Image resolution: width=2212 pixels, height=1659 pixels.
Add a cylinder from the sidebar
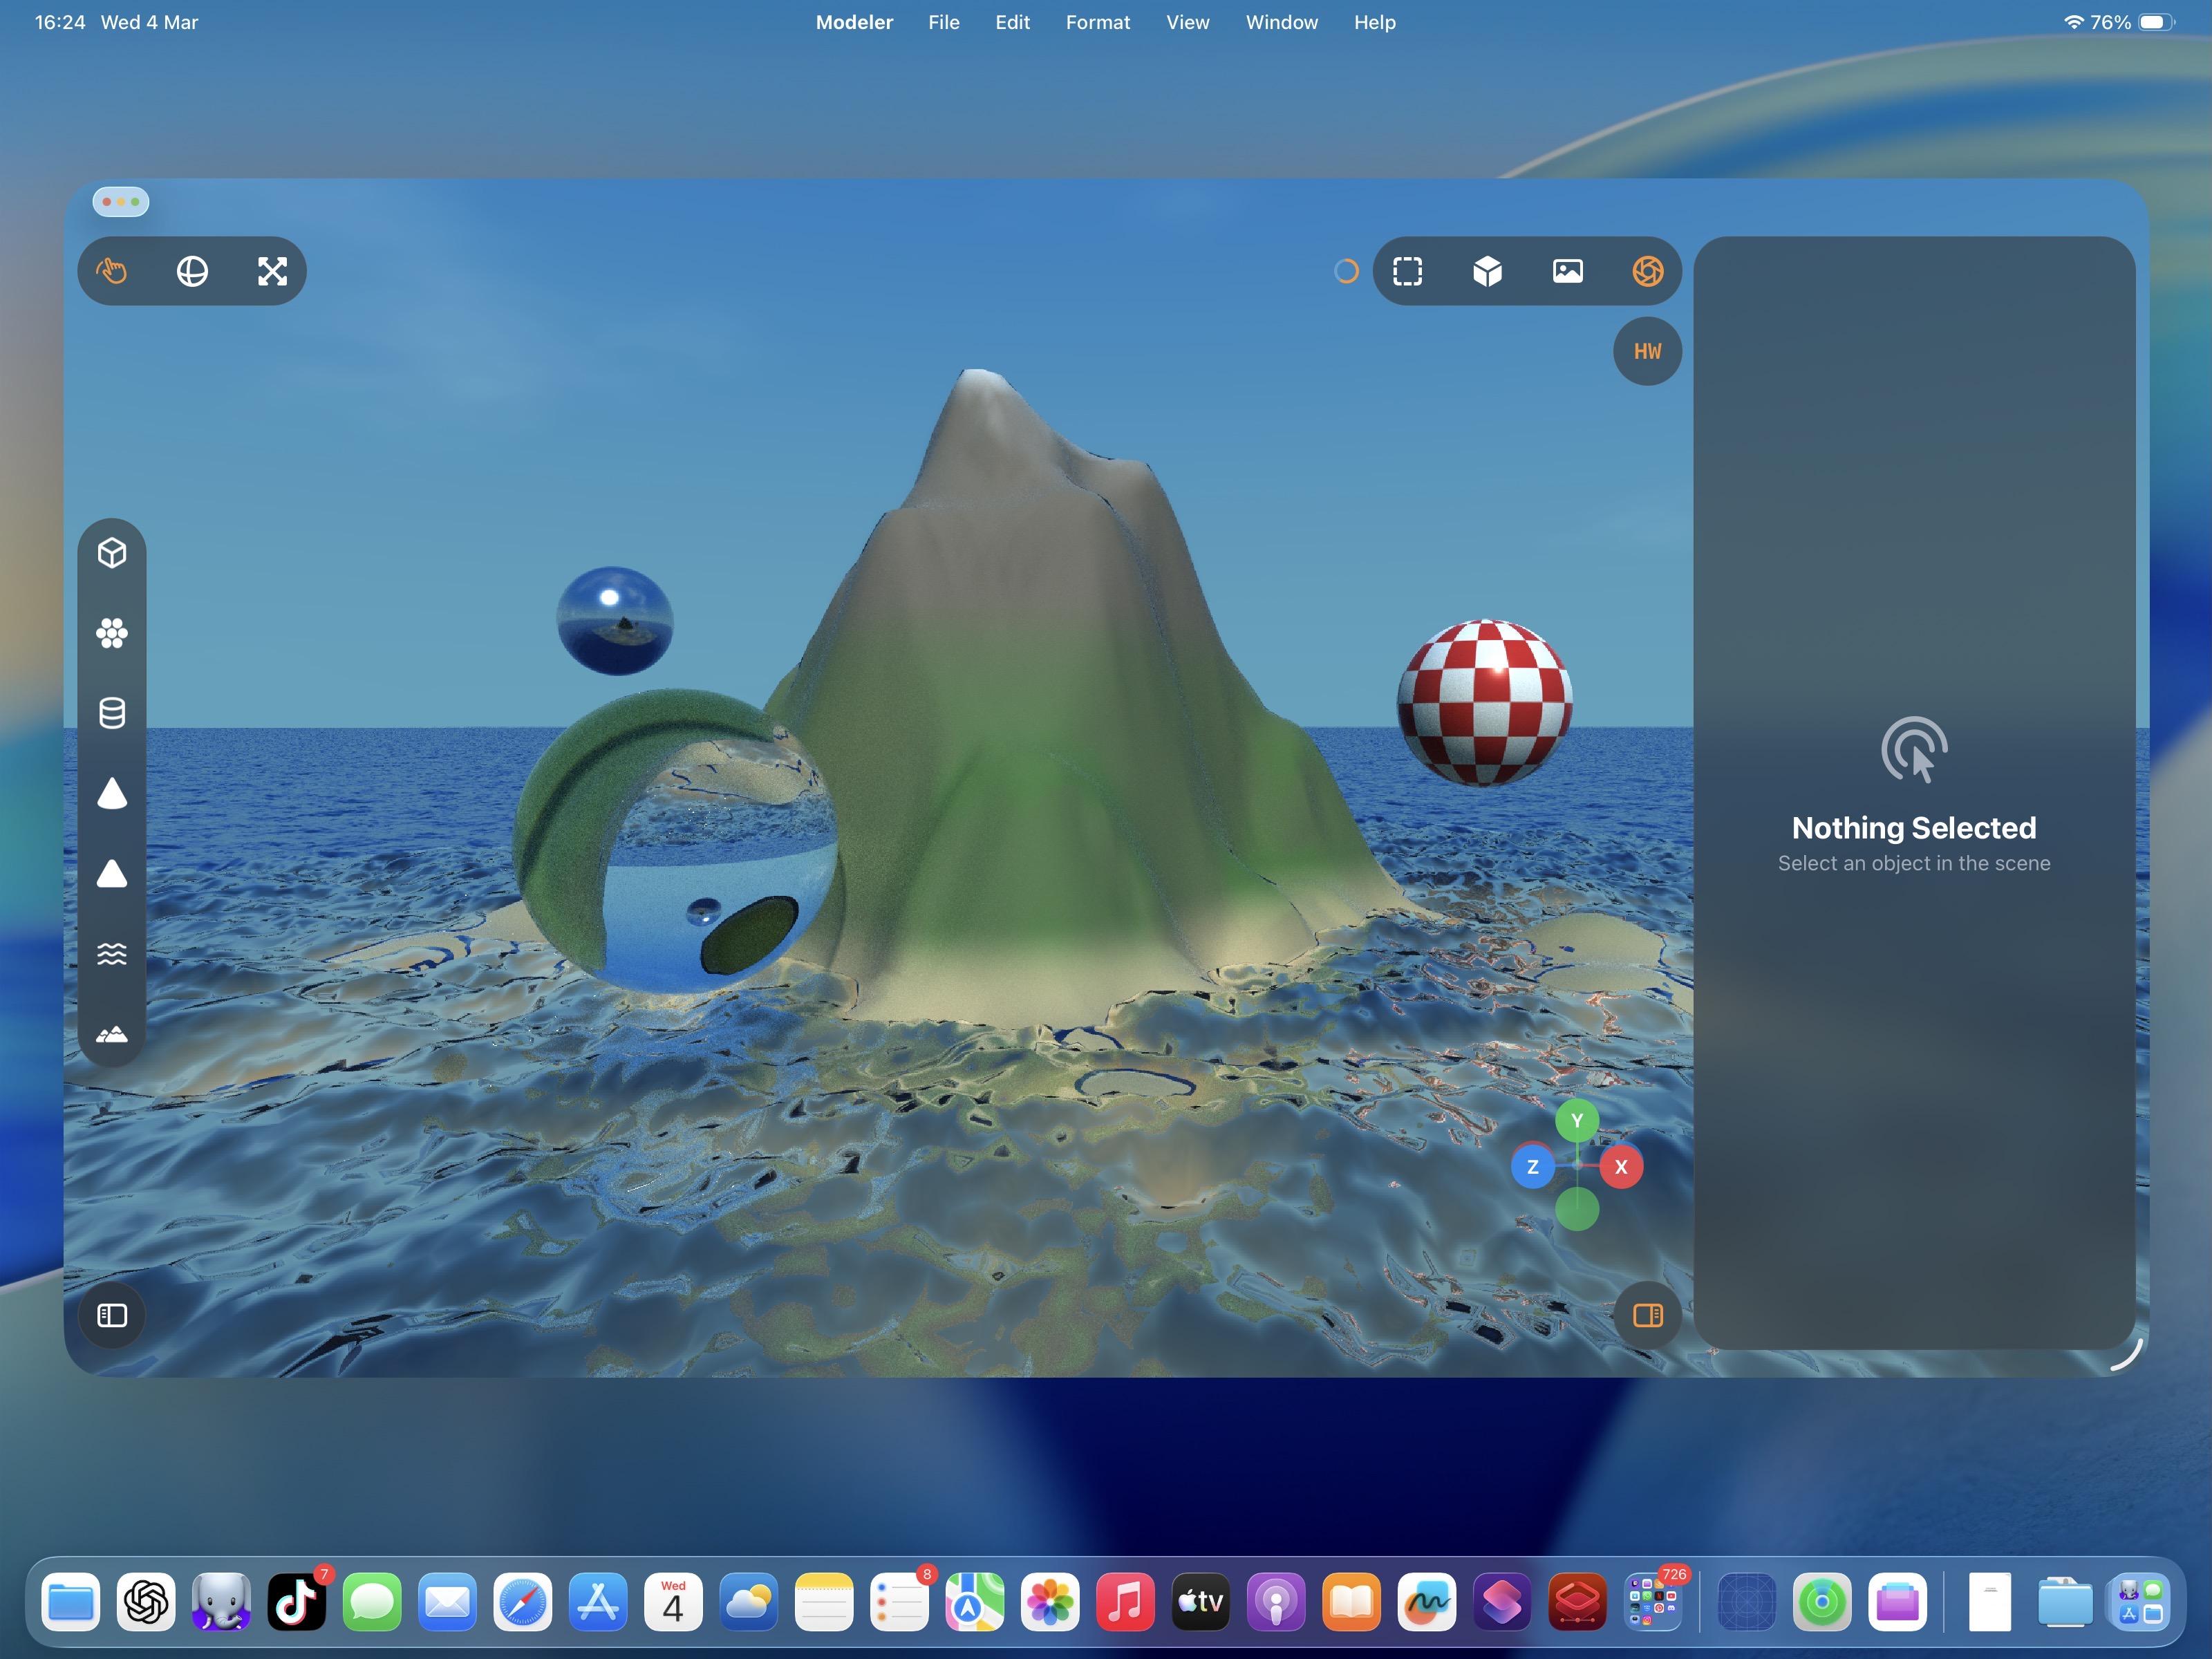coord(112,713)
